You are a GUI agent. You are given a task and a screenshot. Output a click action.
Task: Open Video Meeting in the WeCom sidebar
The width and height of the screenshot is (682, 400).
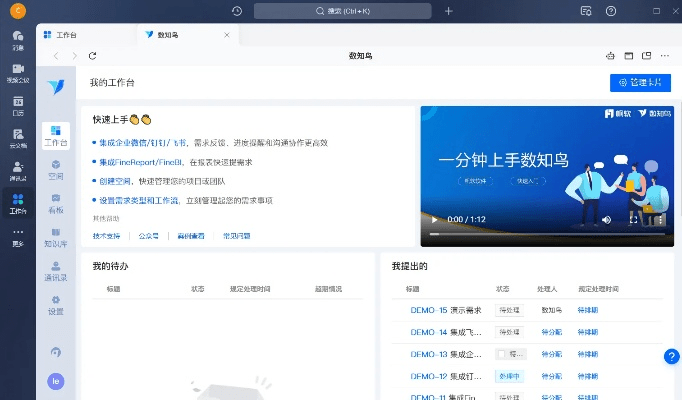click(18, 73)
